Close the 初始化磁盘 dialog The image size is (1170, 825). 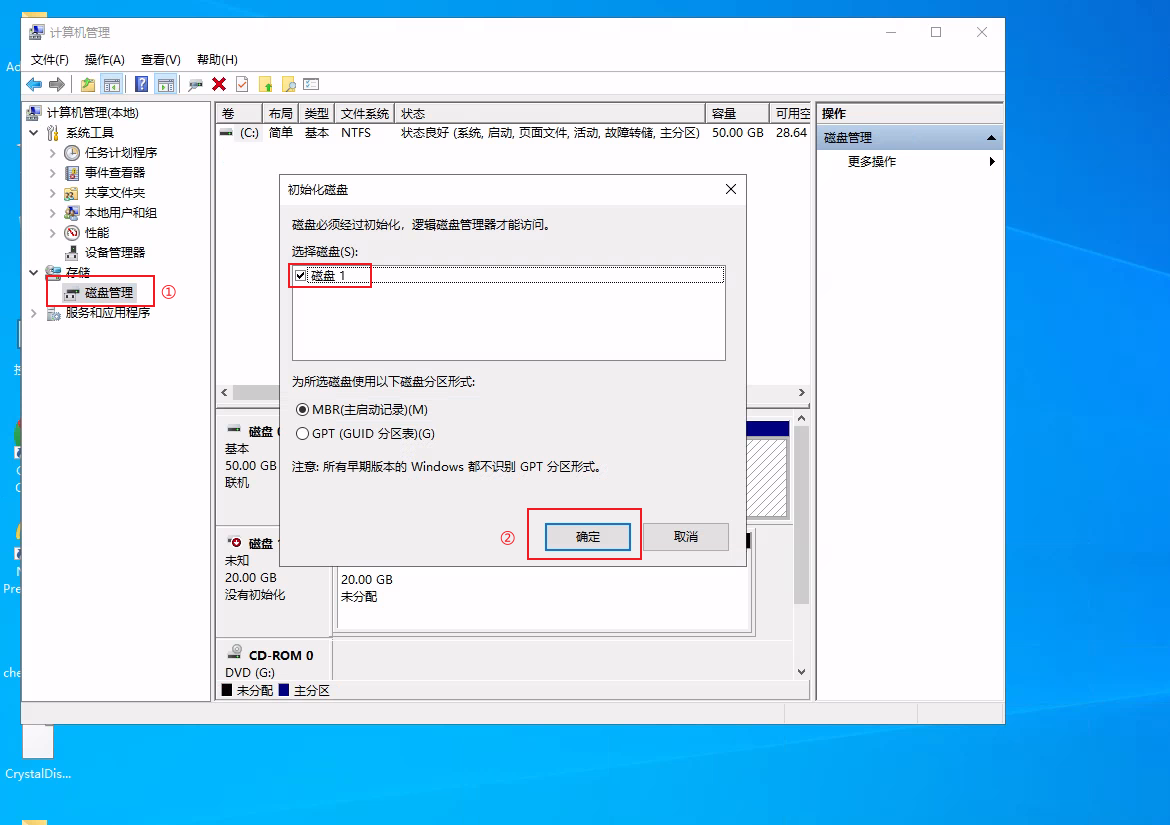731,189
